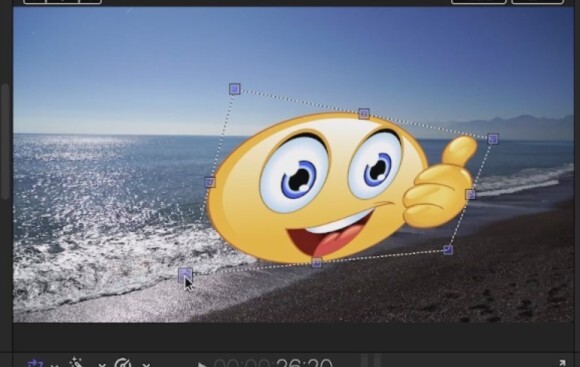
Task: Play the clip in the viewer
Action: (202, 364)
